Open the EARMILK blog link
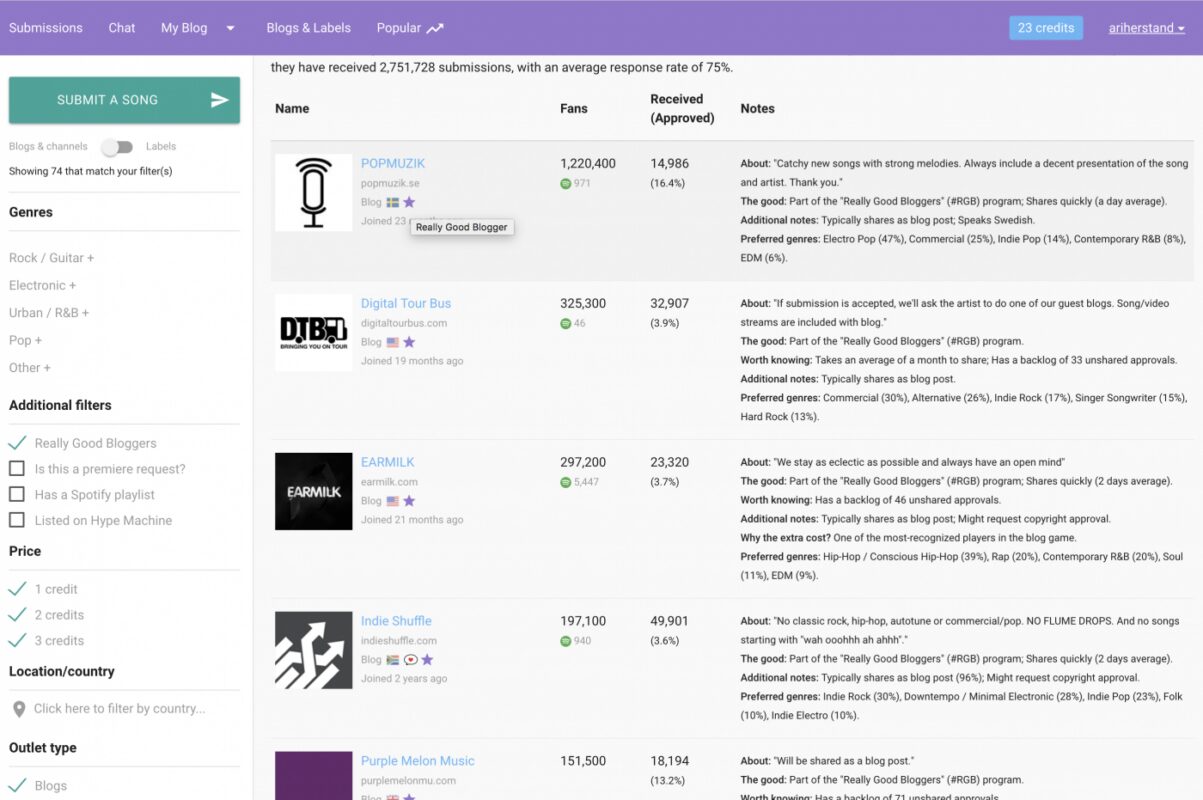Screen dimensions: 1203x800 click(x=388, y=463)
